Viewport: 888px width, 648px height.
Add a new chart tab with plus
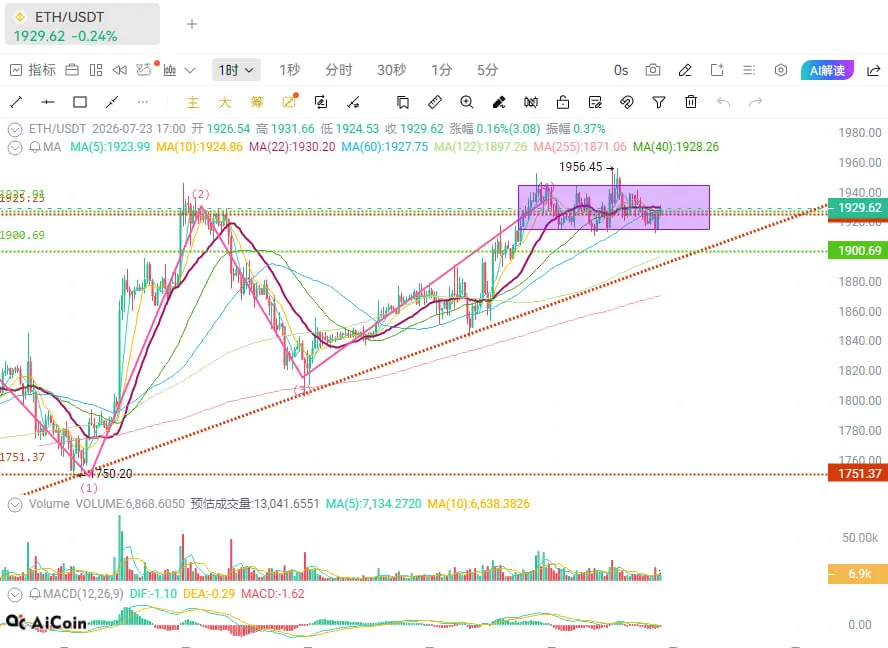tap(192, 24)
